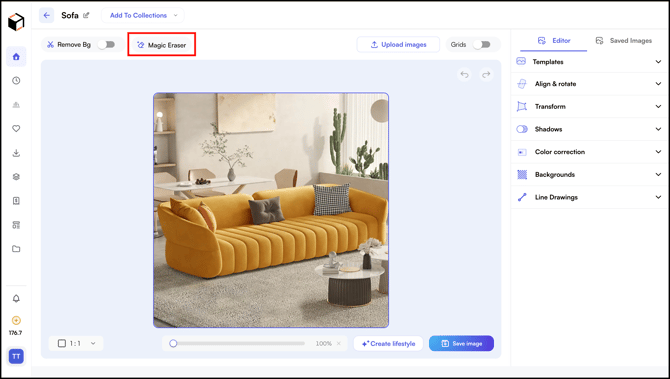Image resolution: width=670 pixels, height=379 pixels.
Task: Open the Add To Collections dropdown
Action: click(x=143, y=15)
